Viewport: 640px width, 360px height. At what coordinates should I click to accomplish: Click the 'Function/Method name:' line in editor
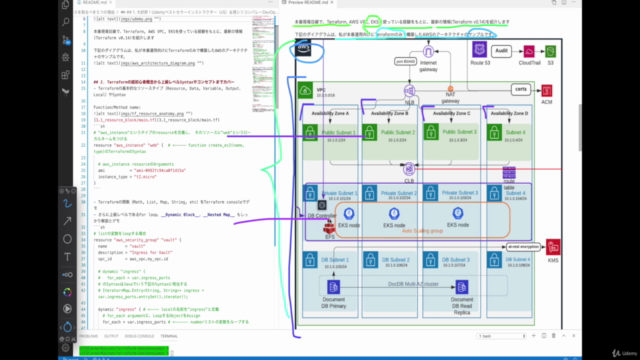pyautogui.click(x=117, y=107)
